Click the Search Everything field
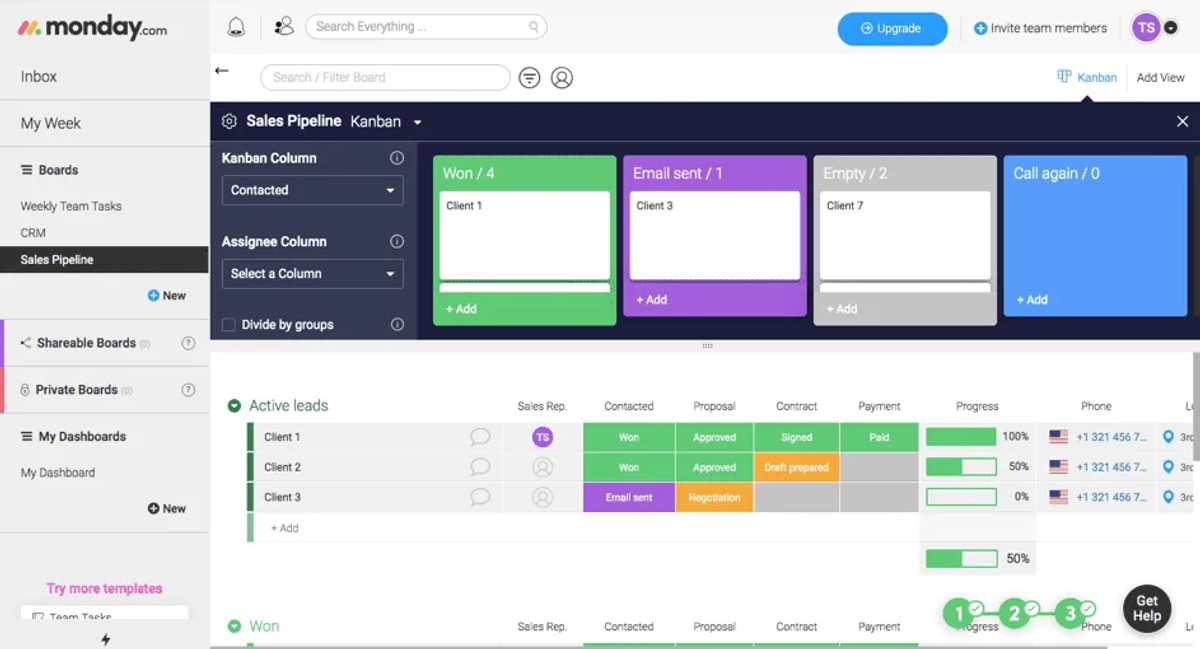 click(427, 27)
